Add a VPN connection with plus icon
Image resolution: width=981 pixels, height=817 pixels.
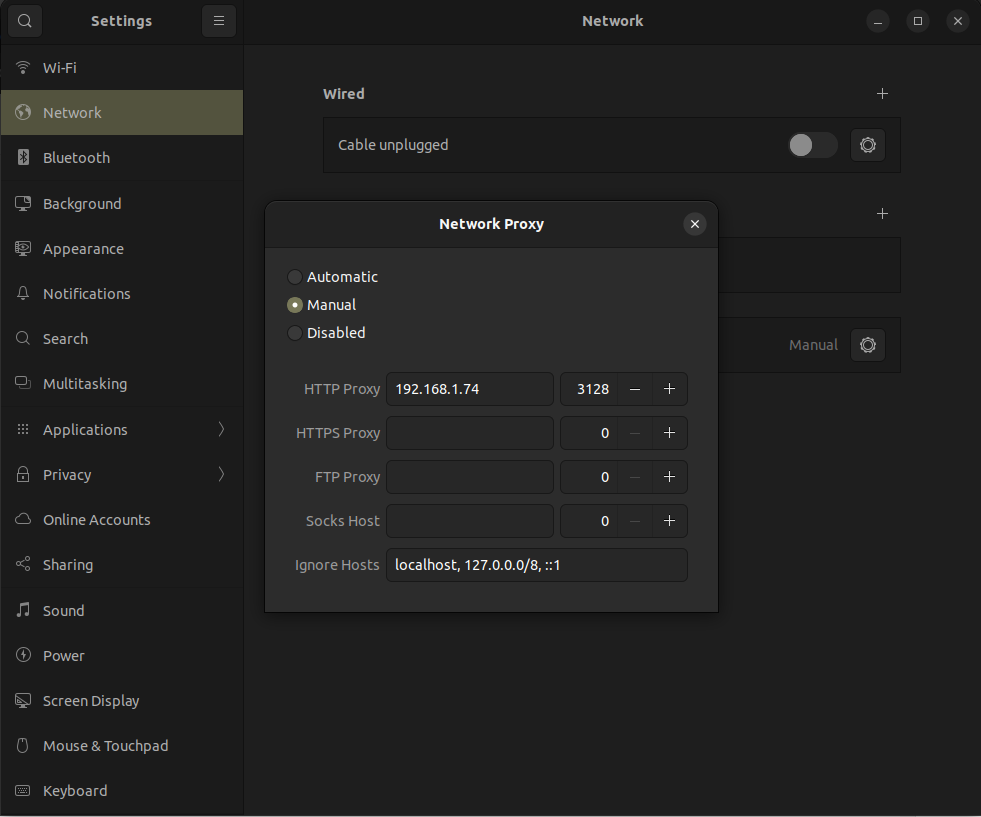(882, 214)
